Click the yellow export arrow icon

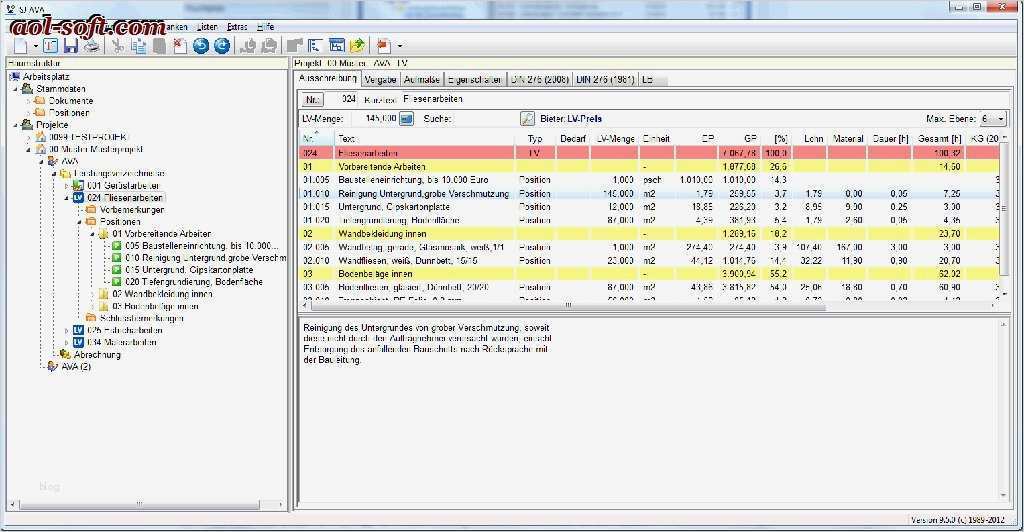click(357, 45)
